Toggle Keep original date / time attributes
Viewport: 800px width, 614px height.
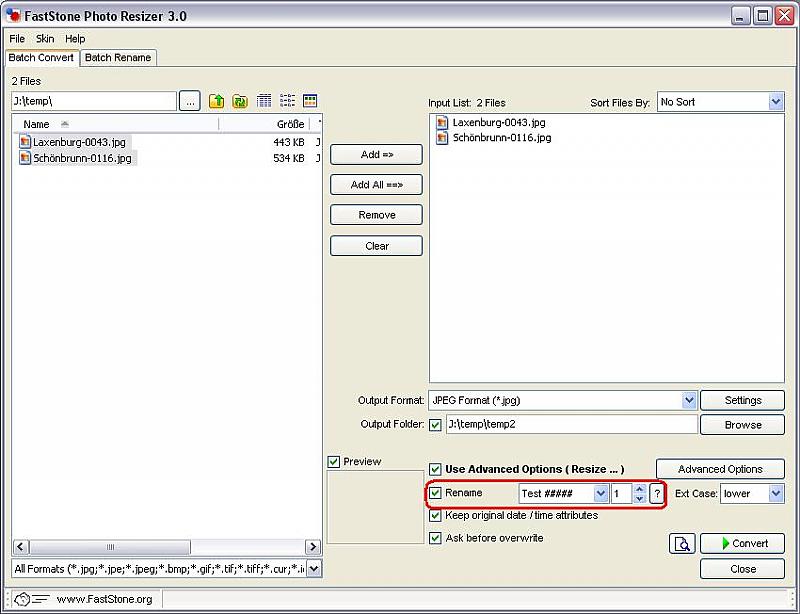point(436,516)
